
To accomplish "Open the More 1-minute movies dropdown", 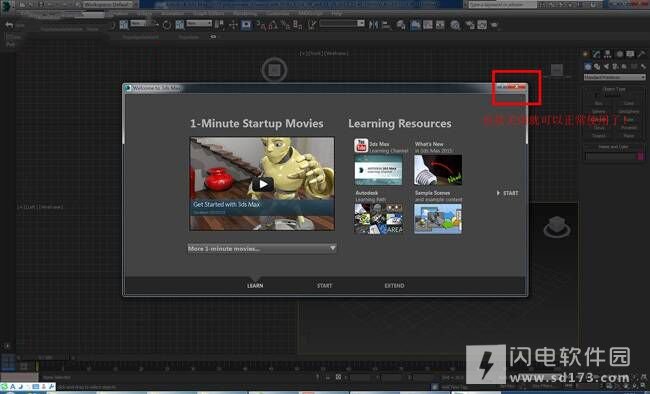I will [261, 248].
